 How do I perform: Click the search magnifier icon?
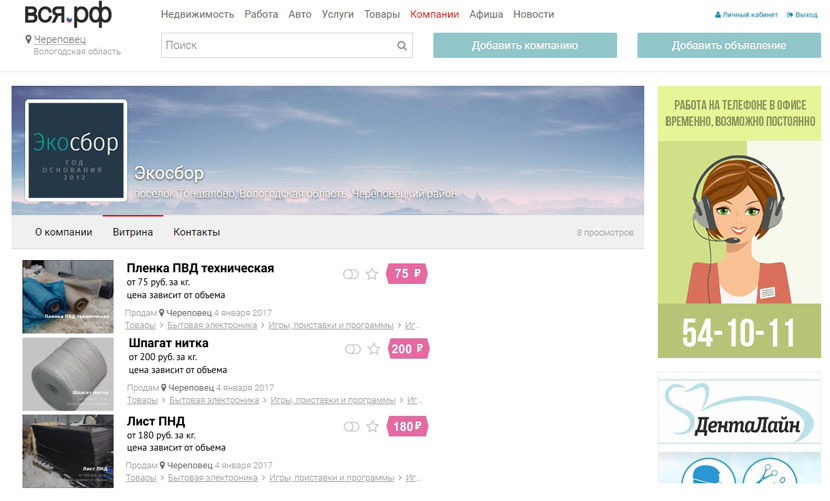[402, 46]
